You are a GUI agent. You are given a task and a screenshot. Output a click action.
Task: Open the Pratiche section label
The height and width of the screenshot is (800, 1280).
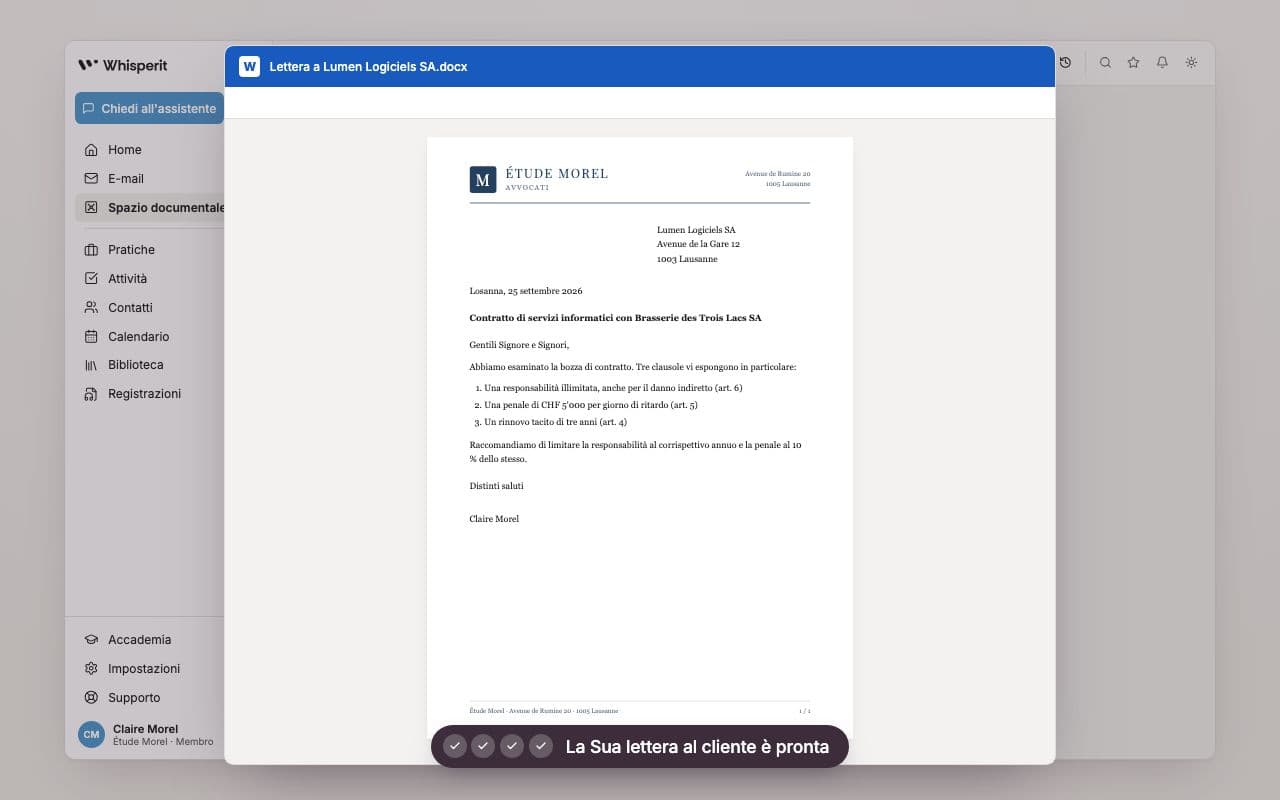(131, 250)
